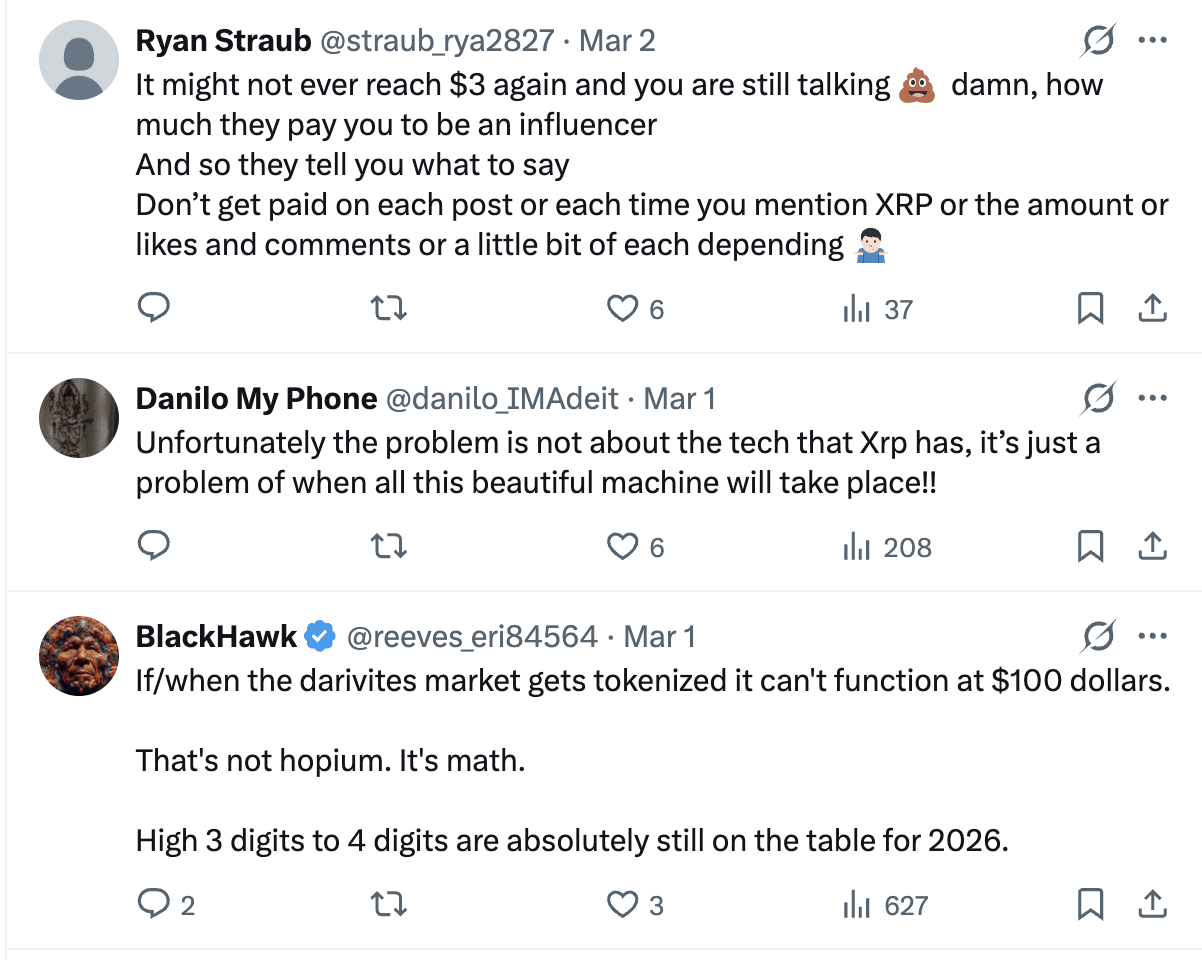The height and width of the screenshot is (960, 1202).
Task: Like Ryan Straub's post
Action: click(x=623, y=308)
